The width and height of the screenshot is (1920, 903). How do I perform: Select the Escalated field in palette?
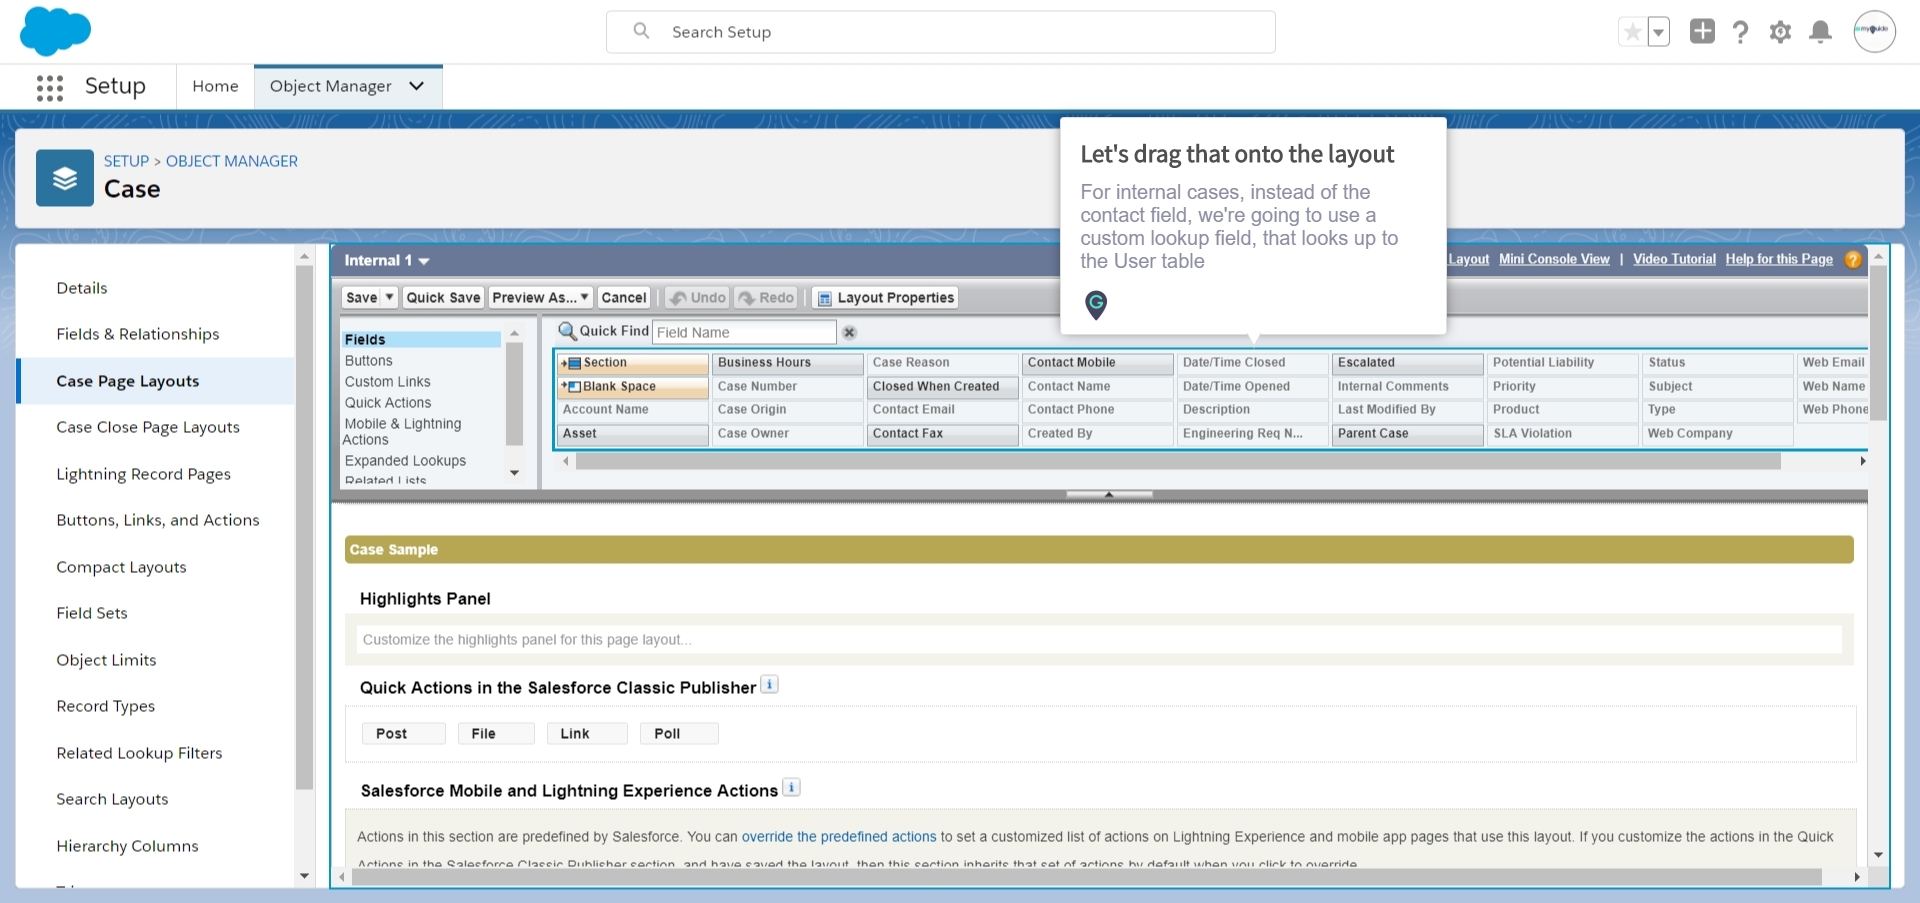[x=1408, y=363]
